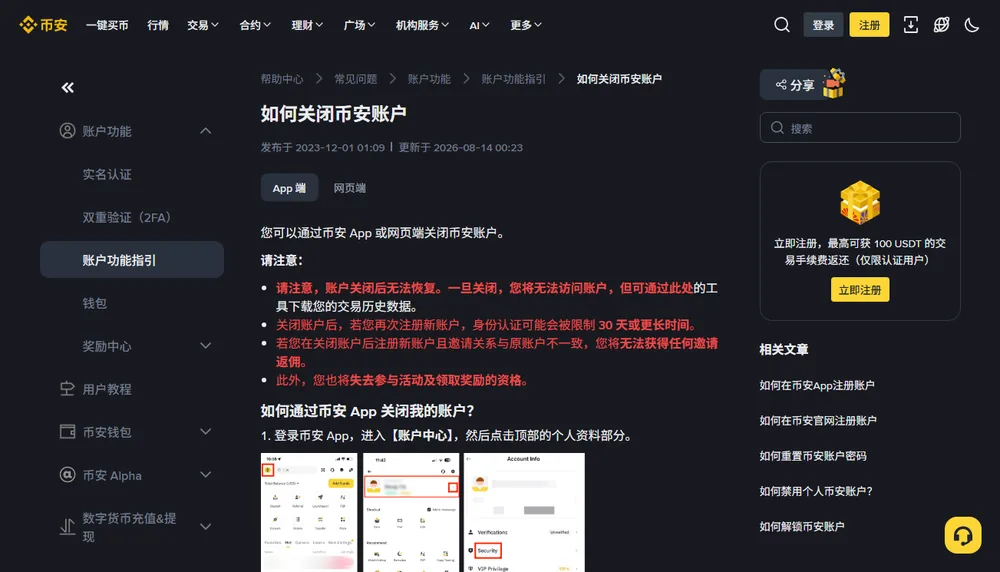1000x572 pixels.
Task: Click the yellow 注册 button in header
Action: 869,25
